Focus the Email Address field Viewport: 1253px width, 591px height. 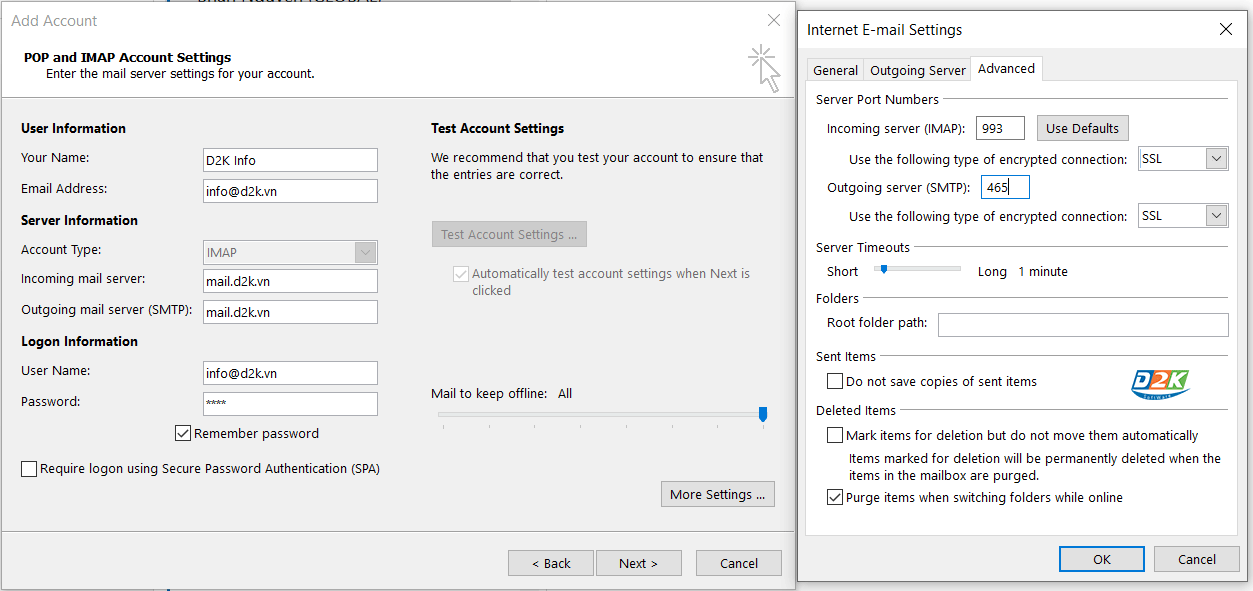pyautogui.click(x=290, y=191)
